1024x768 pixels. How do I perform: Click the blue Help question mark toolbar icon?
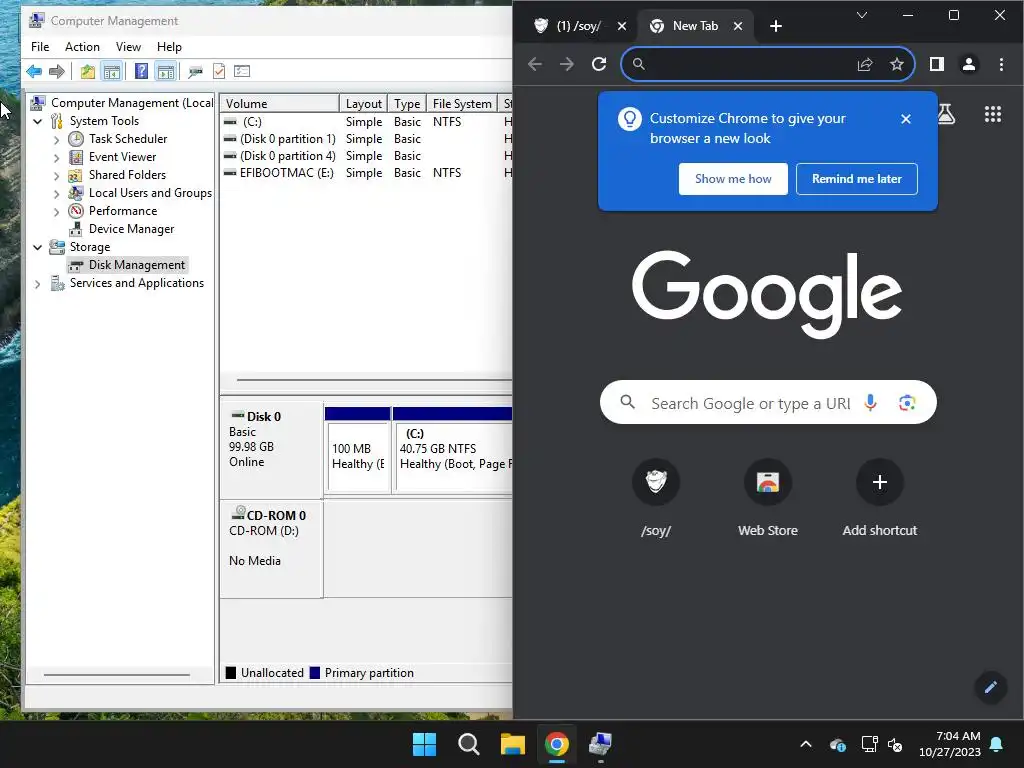[141, 71]
